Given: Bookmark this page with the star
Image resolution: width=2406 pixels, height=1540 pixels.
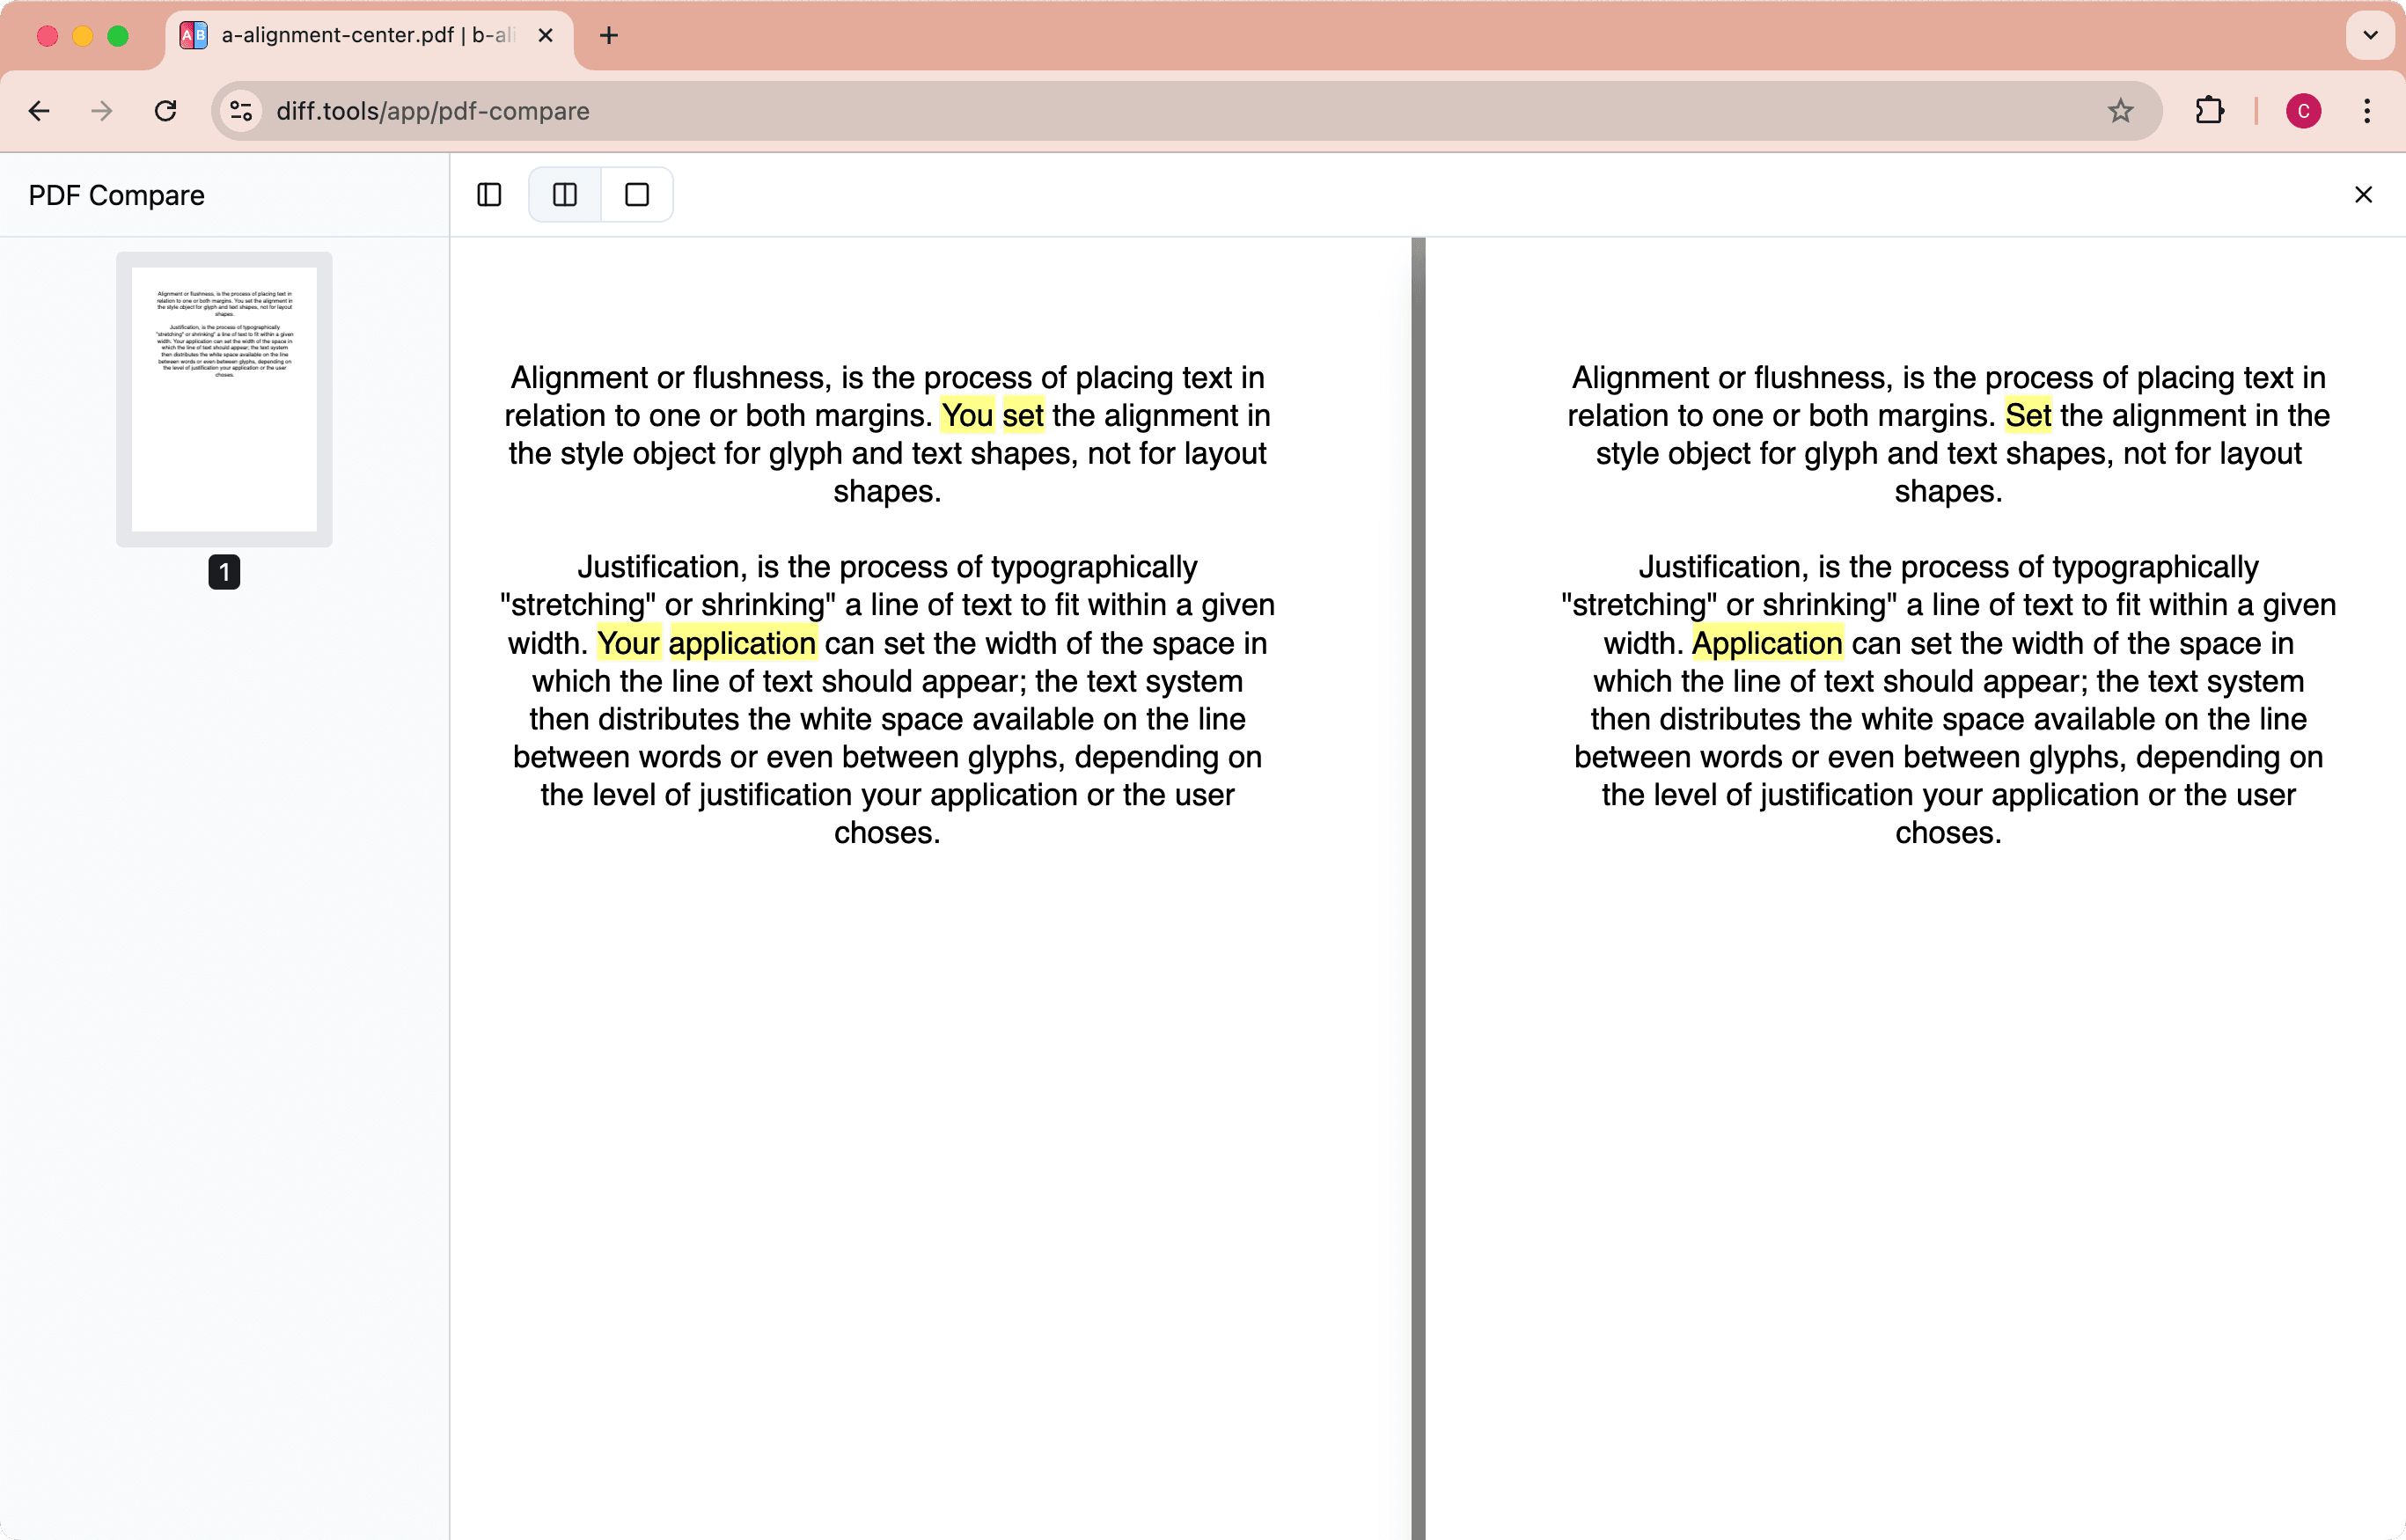Looking at the screenshot, I should pos(2120,111).
